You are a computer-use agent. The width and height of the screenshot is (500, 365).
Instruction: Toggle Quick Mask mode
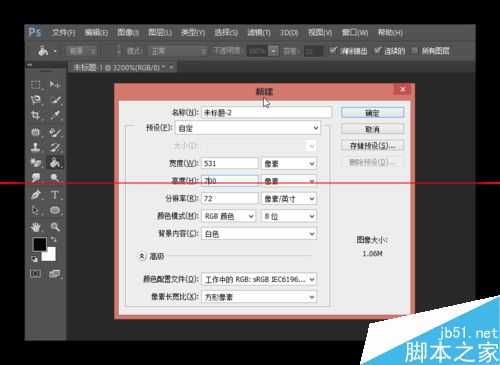(x=36, y=274)
